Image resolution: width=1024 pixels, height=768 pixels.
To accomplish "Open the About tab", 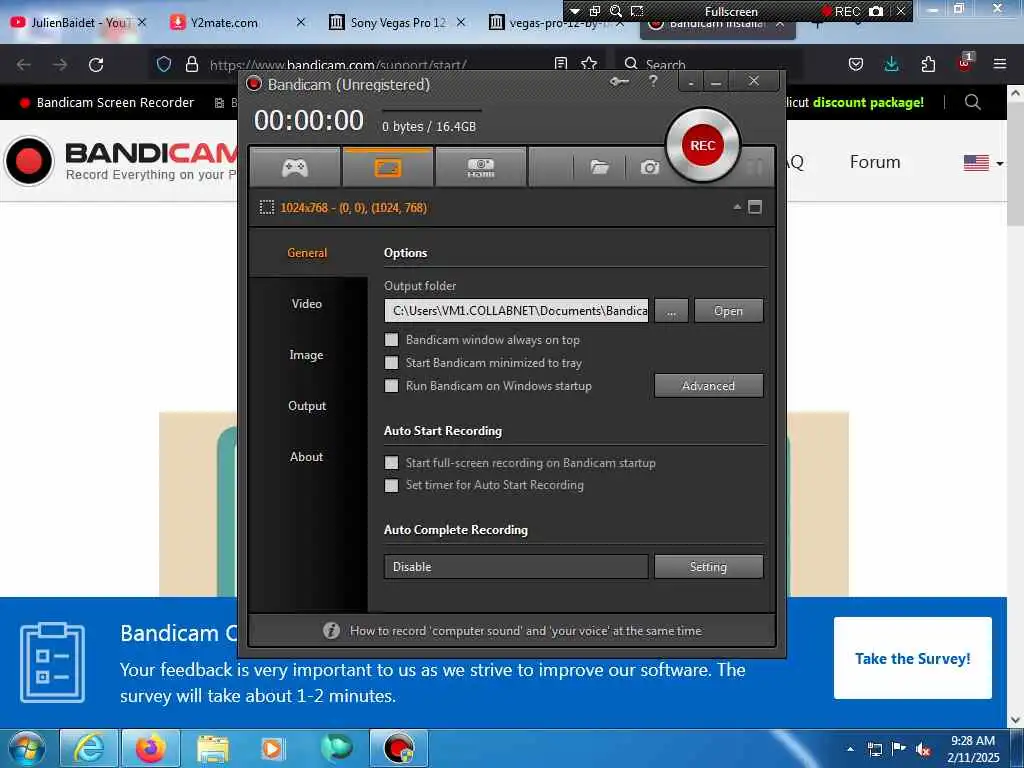I will click(307, 456).
